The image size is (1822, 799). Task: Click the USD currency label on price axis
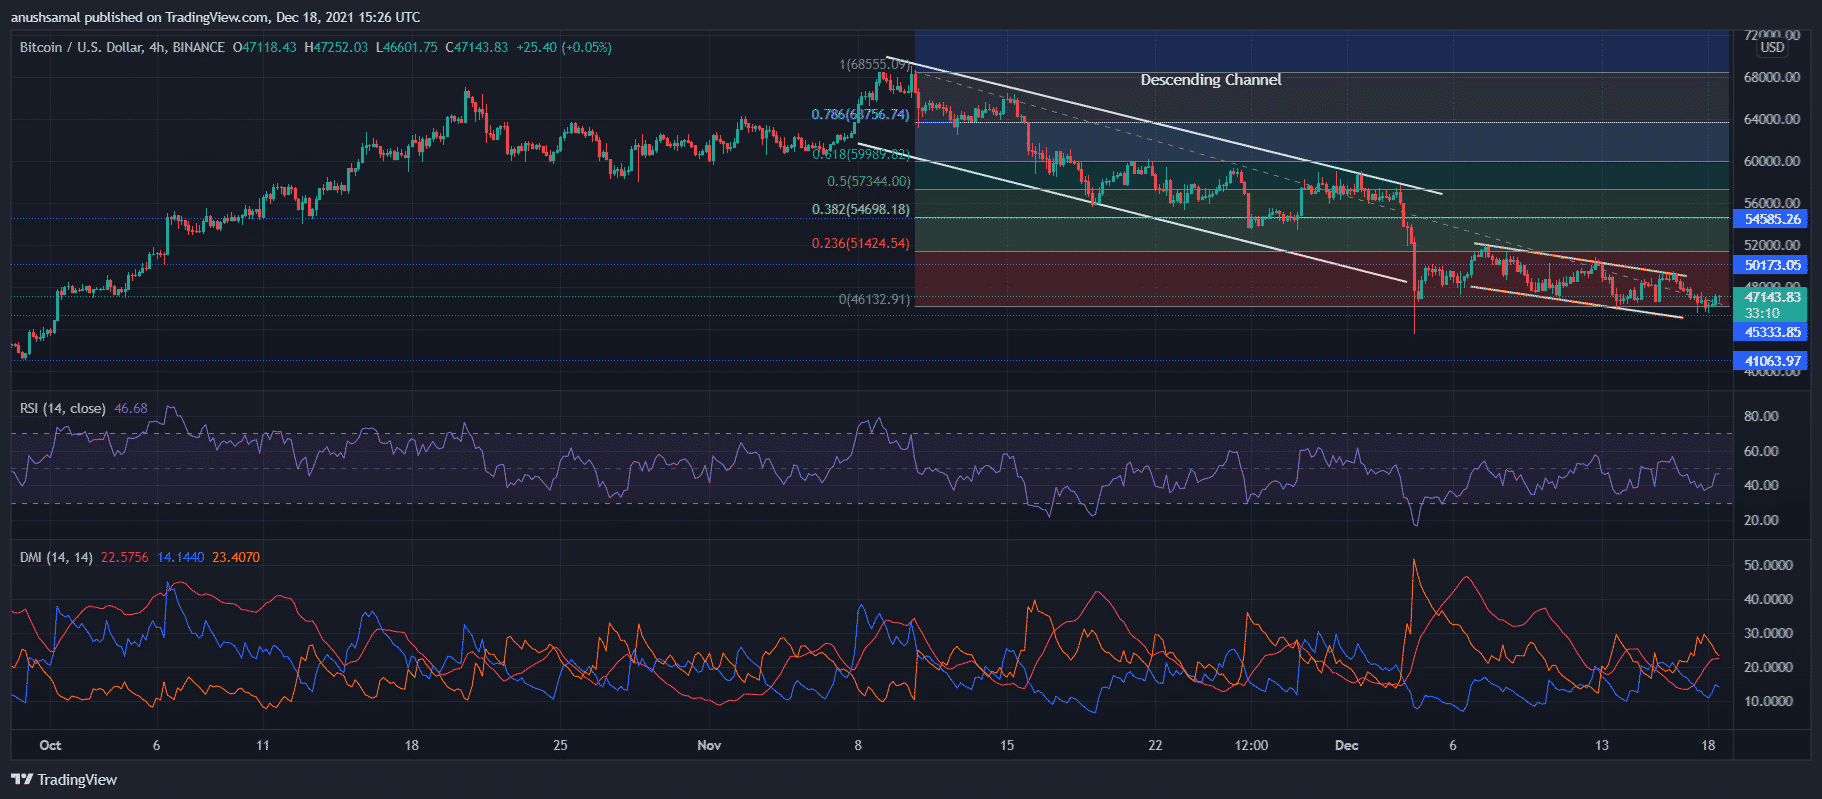pos(1772,47)
